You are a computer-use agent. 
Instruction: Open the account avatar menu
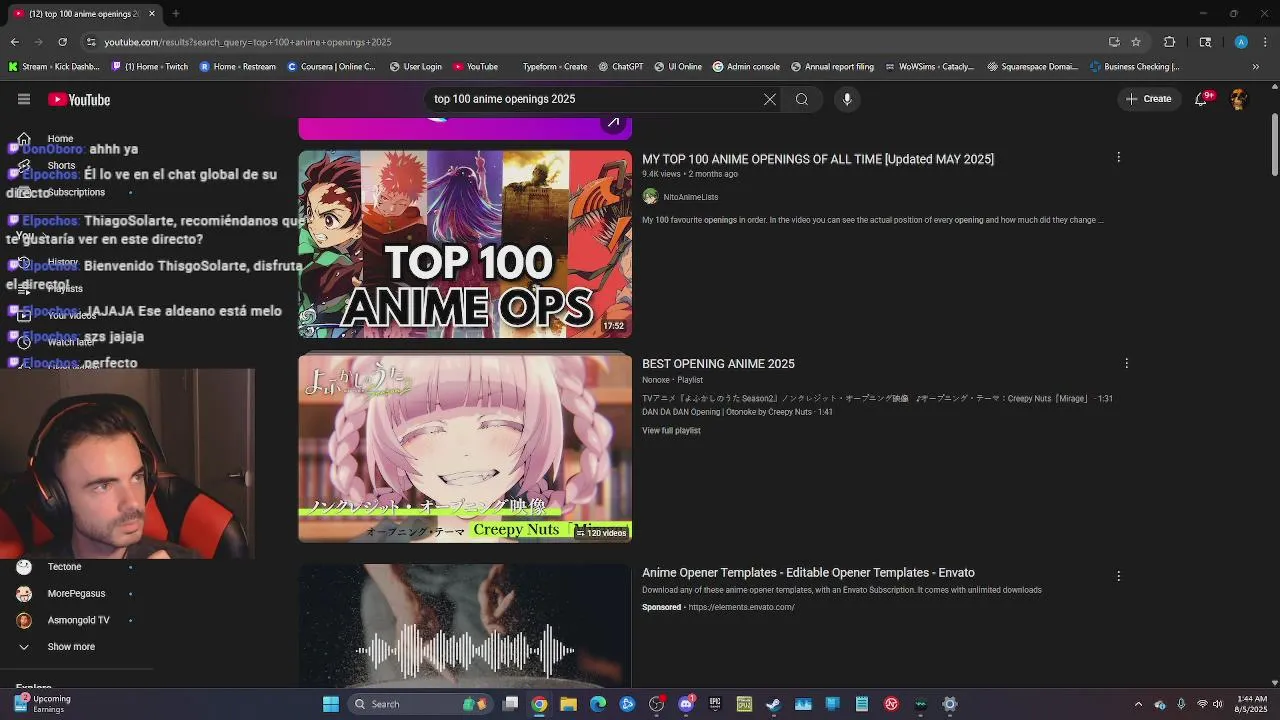click(x=1238, y=99)
